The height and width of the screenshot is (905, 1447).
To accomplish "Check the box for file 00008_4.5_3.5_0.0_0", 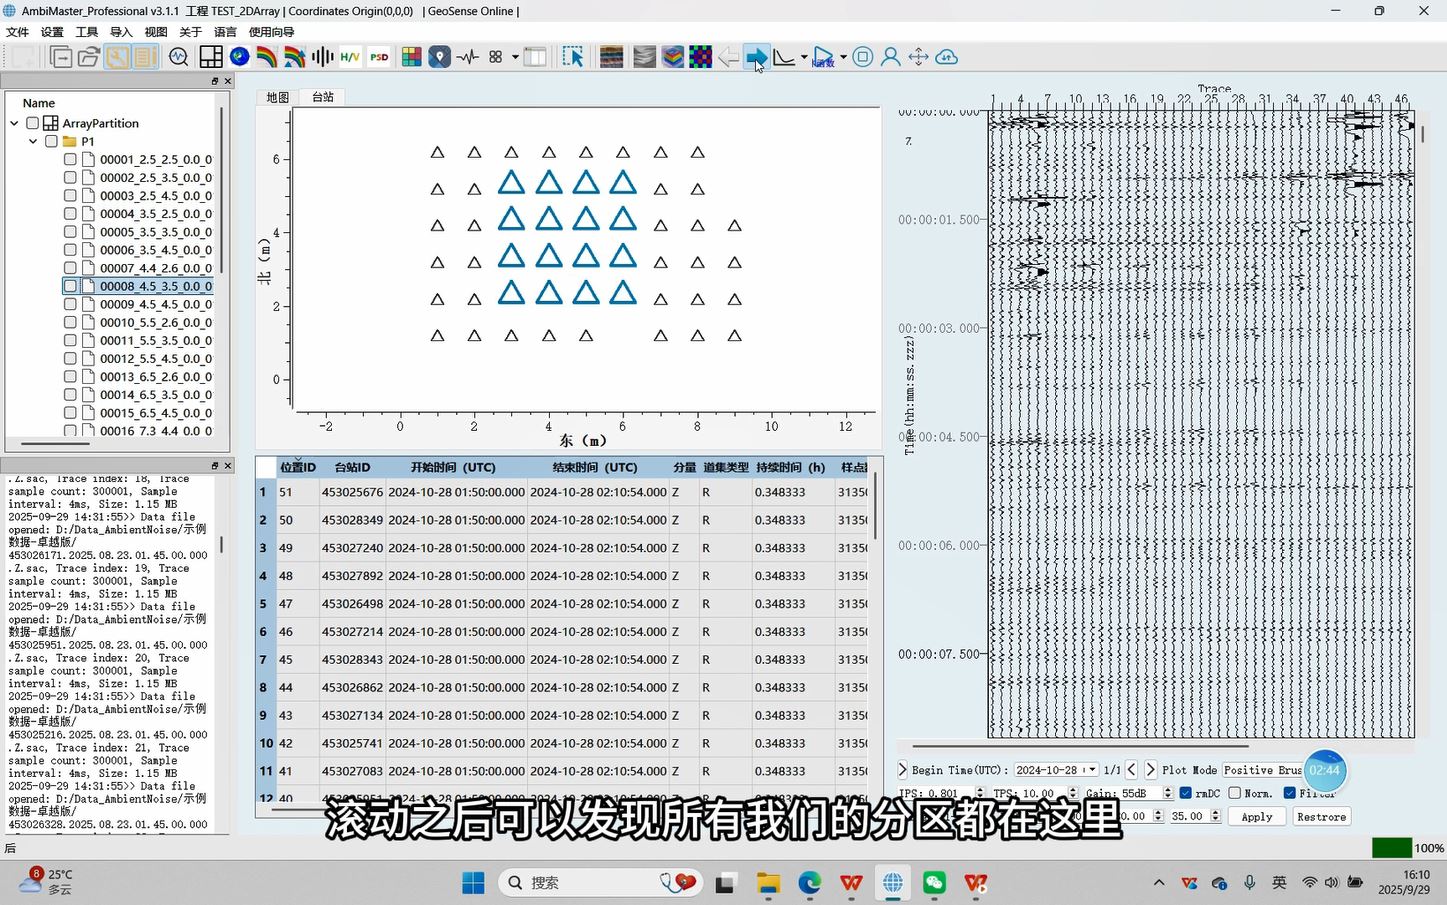I will 70,286.
